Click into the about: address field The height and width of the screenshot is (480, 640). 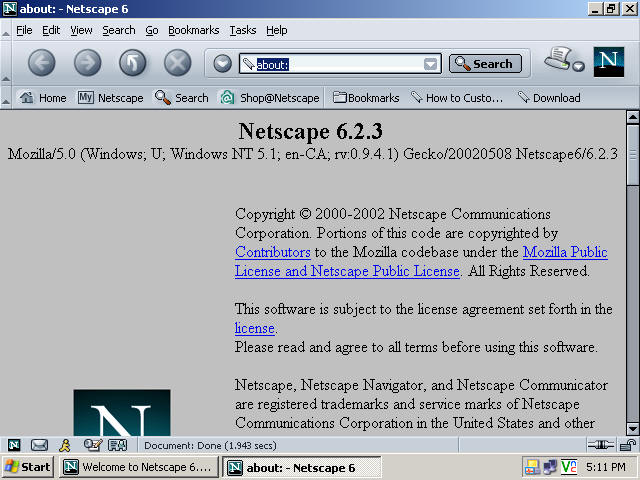tap(339, 64)
